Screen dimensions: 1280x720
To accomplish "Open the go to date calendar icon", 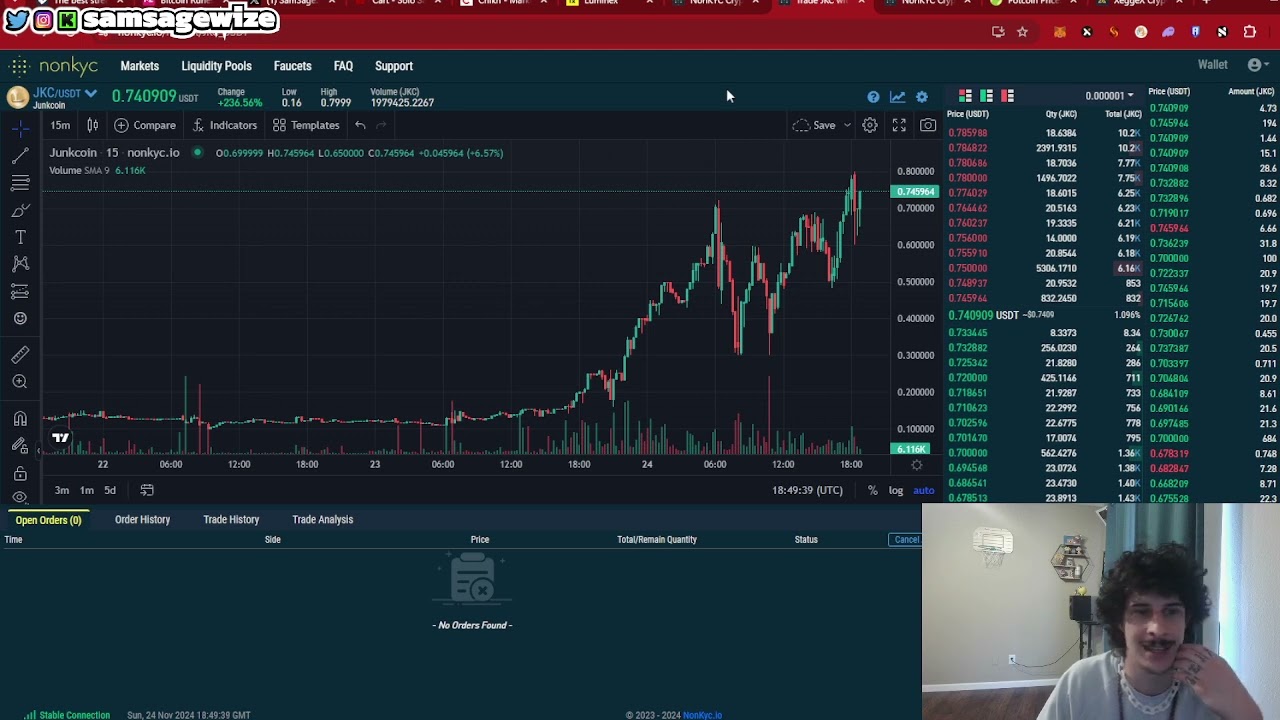I will click(147, 490).
